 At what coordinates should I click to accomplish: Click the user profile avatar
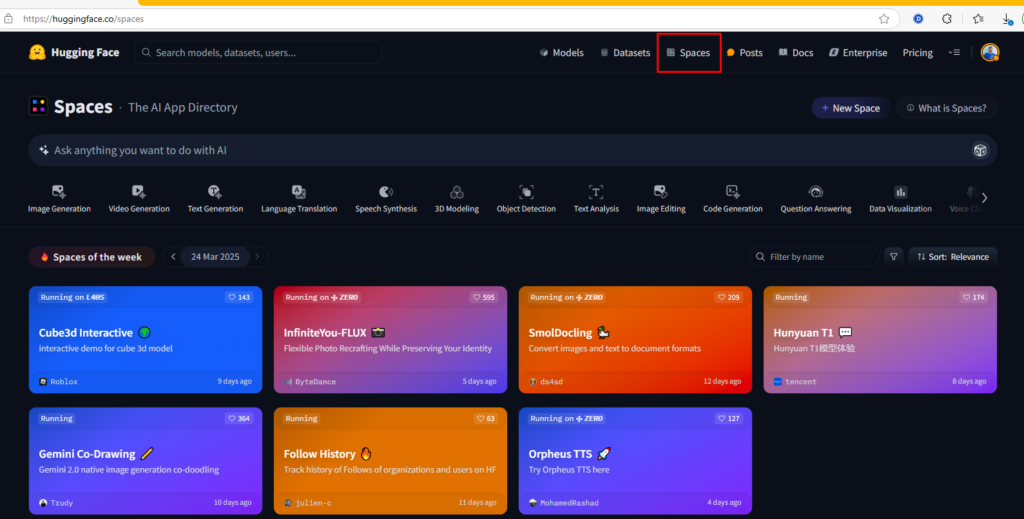(990, 52)
